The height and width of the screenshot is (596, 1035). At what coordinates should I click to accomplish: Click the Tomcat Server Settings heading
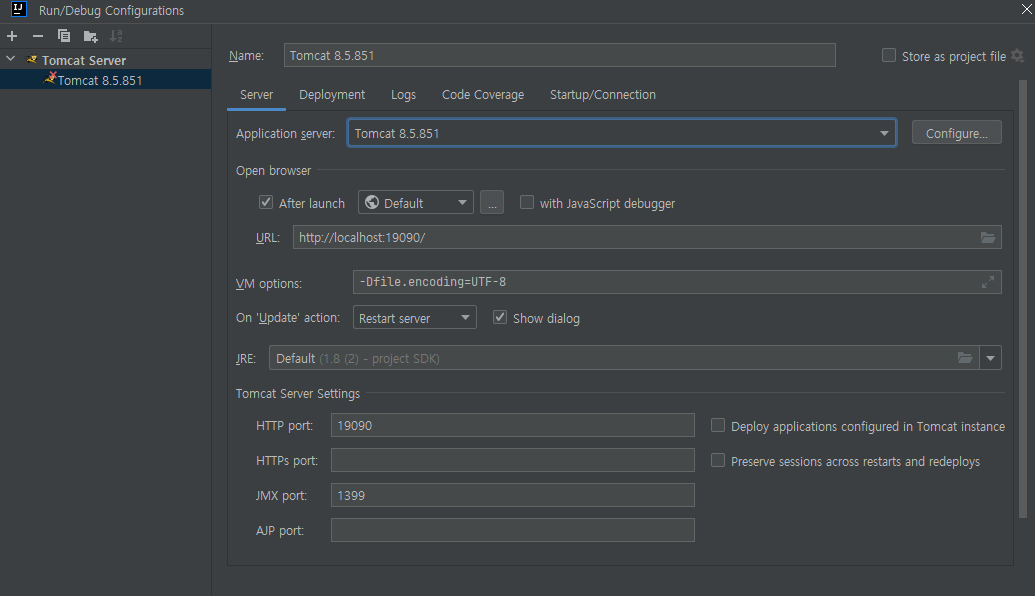pyautogui.click(x=298, y=393)
